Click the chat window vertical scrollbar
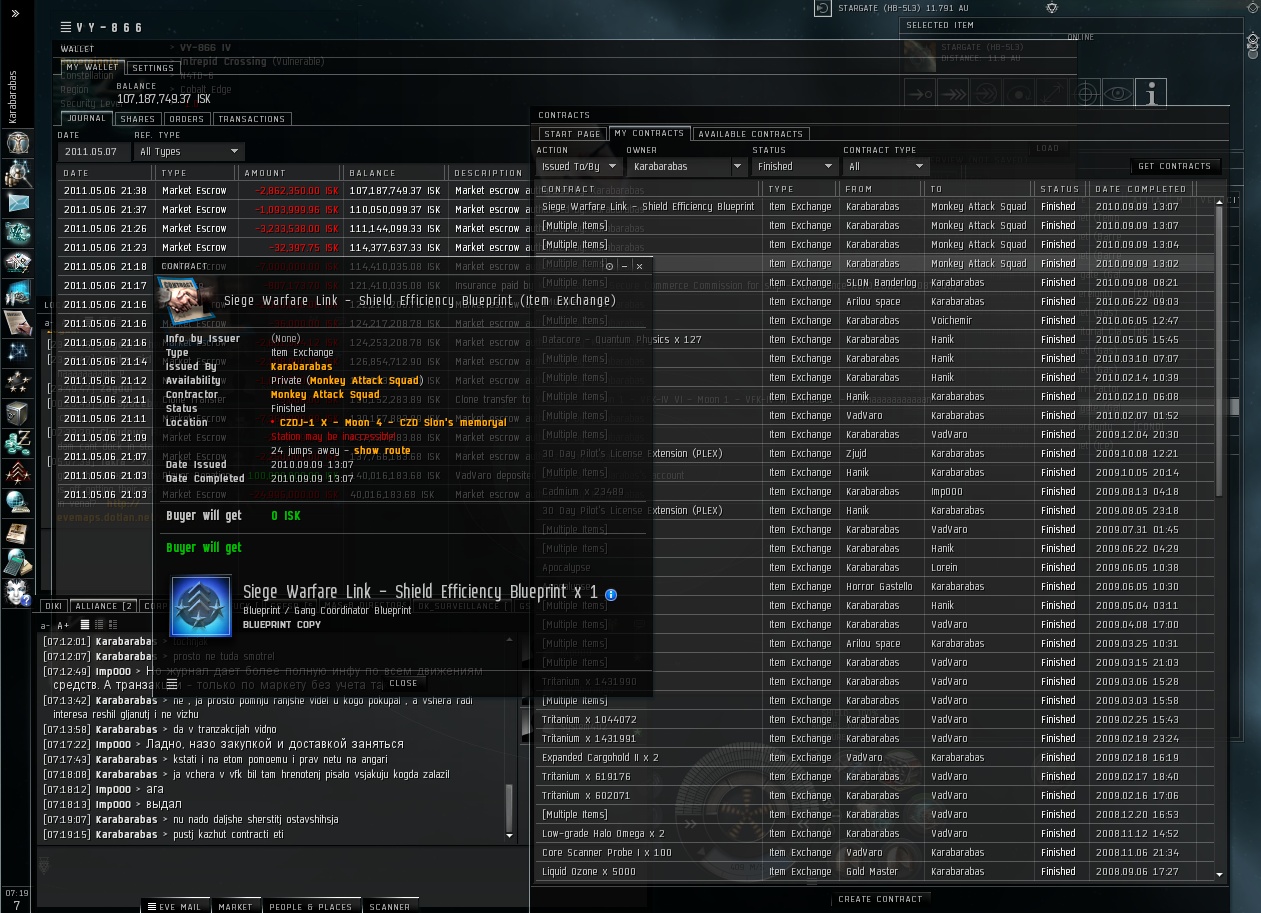The image size is (1261, 913). click(x=511, y=807)
